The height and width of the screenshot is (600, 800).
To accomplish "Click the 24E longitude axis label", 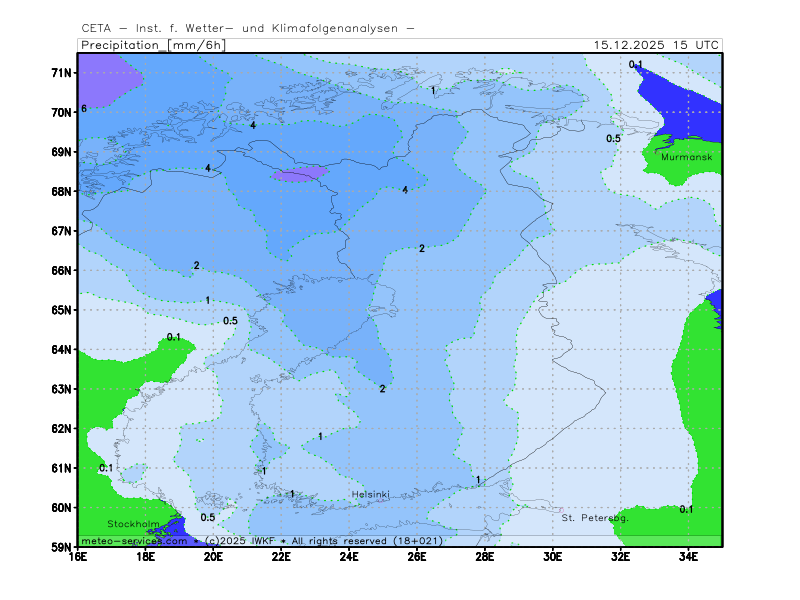I will pyautogui.click(x=349, y=556).
